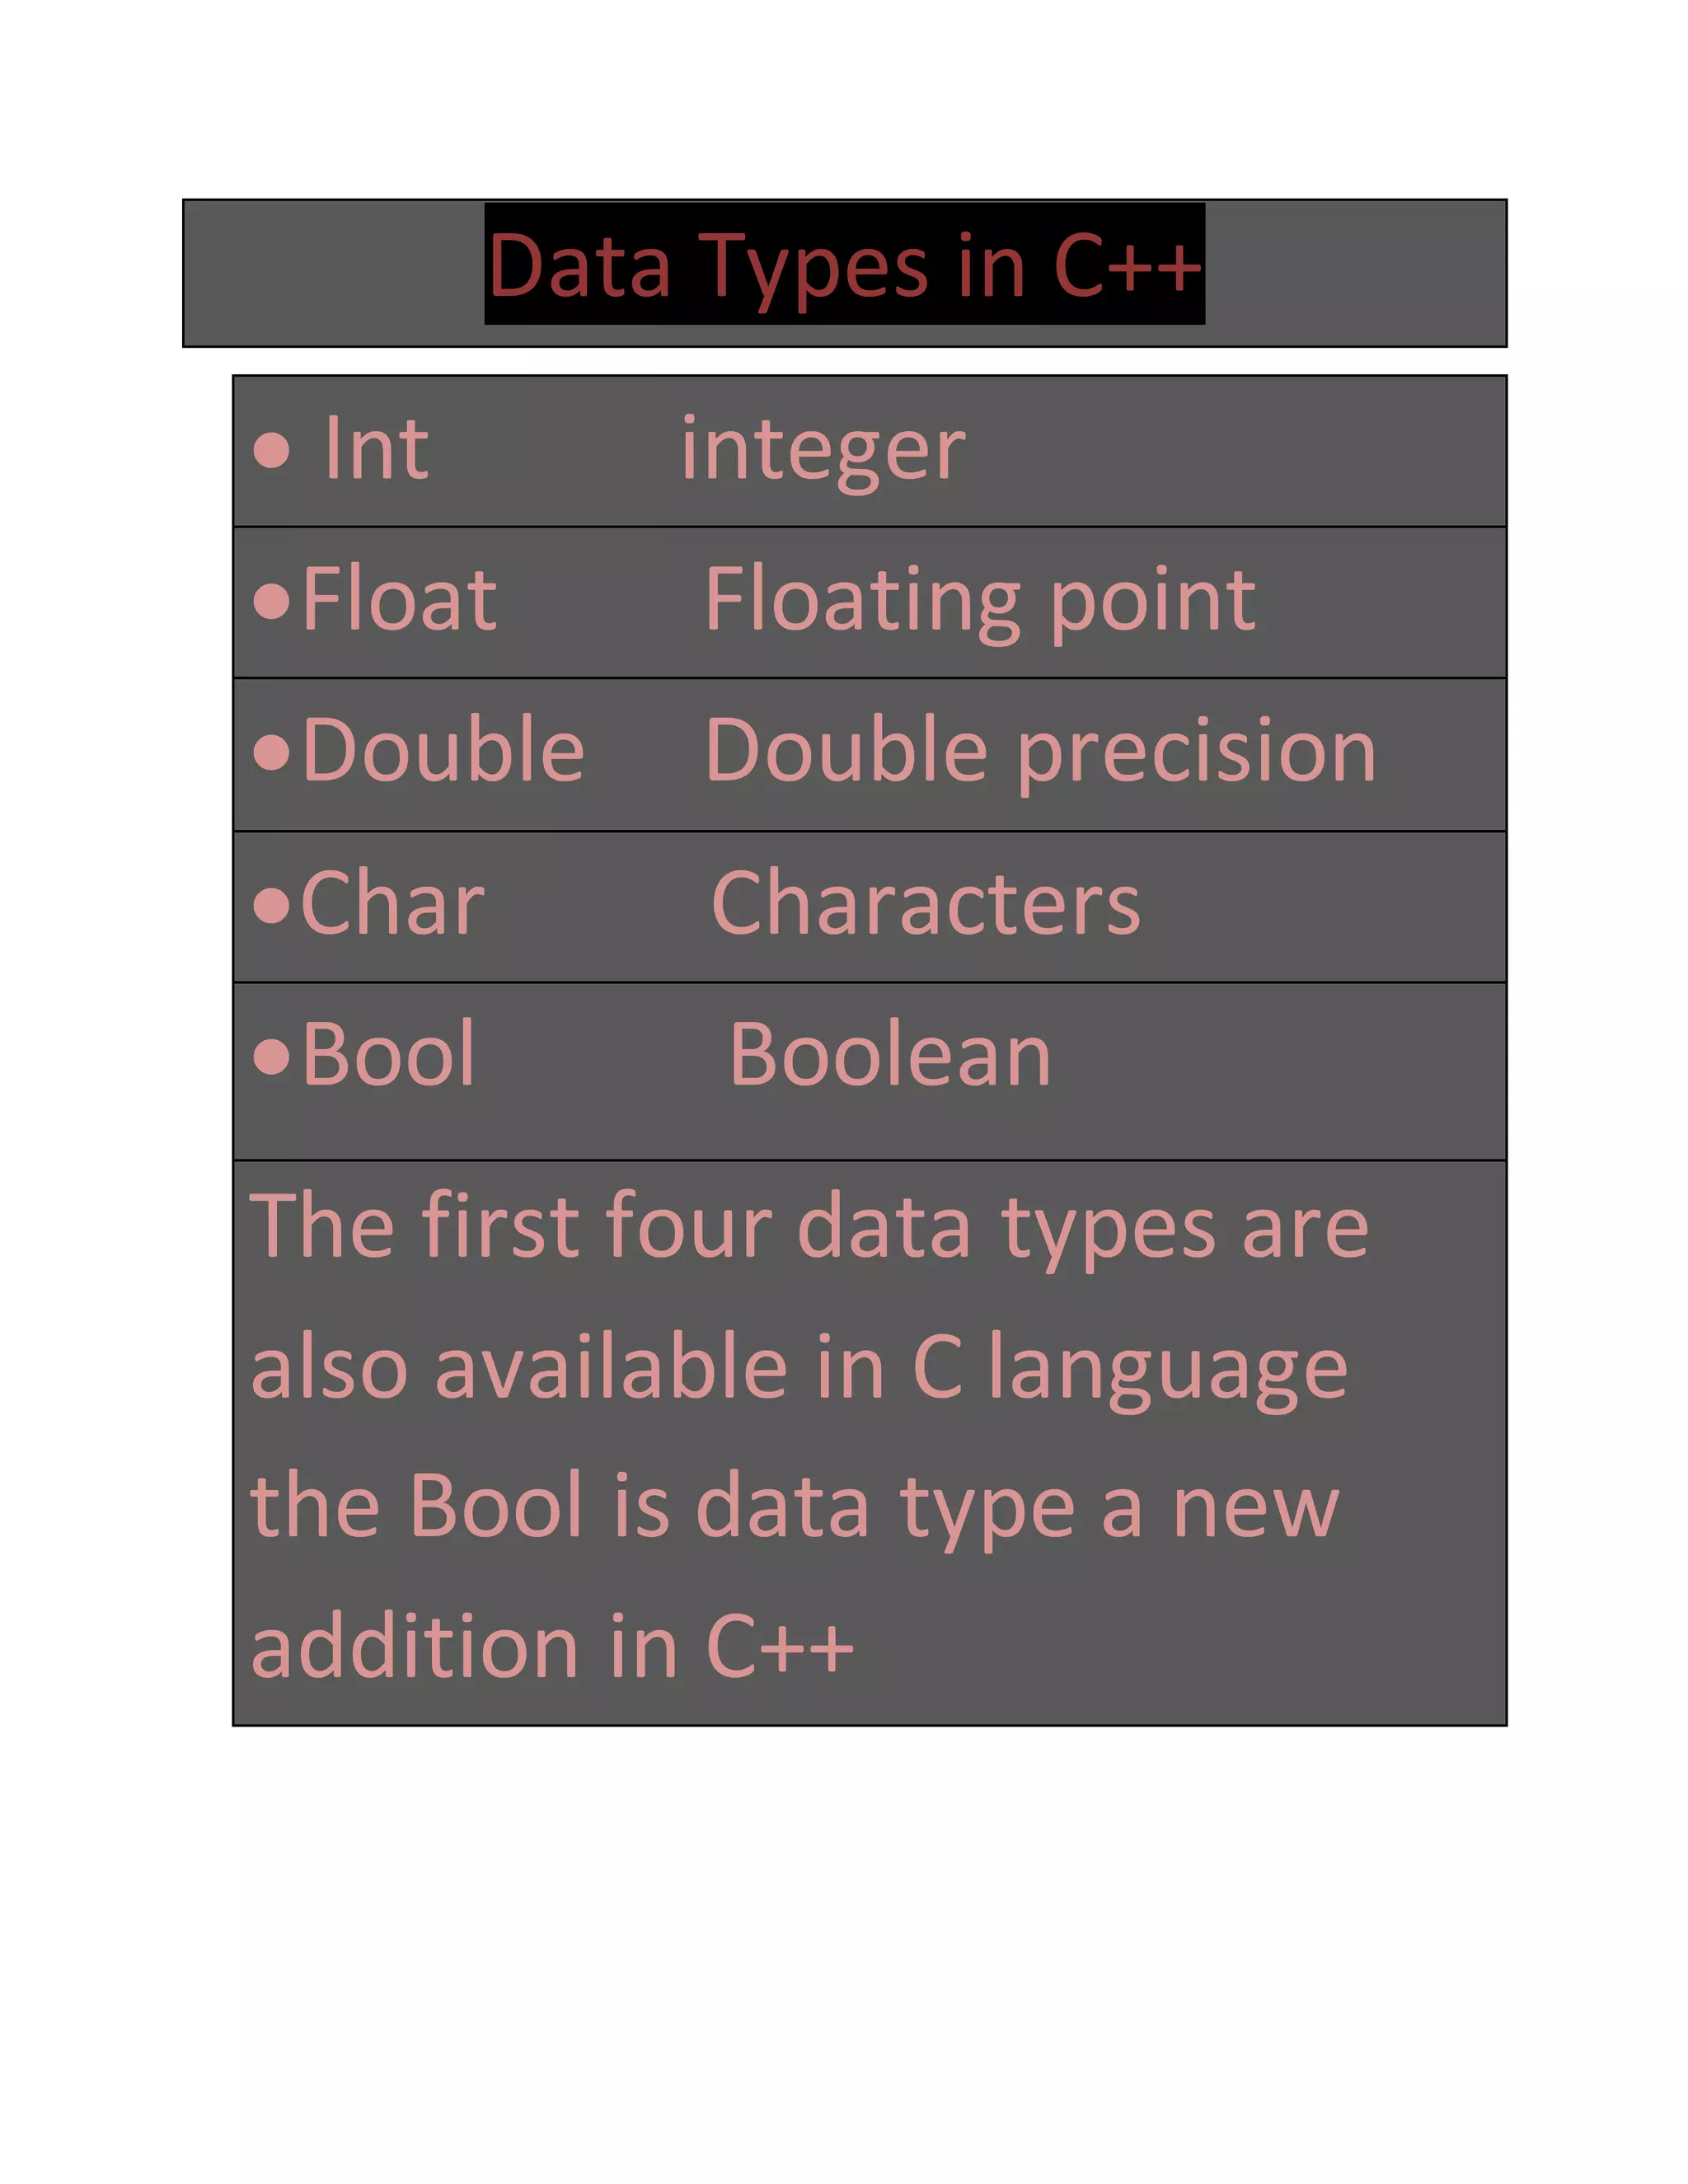Click the "Bool" keyword in fifth row

[x=388, y=1055]
